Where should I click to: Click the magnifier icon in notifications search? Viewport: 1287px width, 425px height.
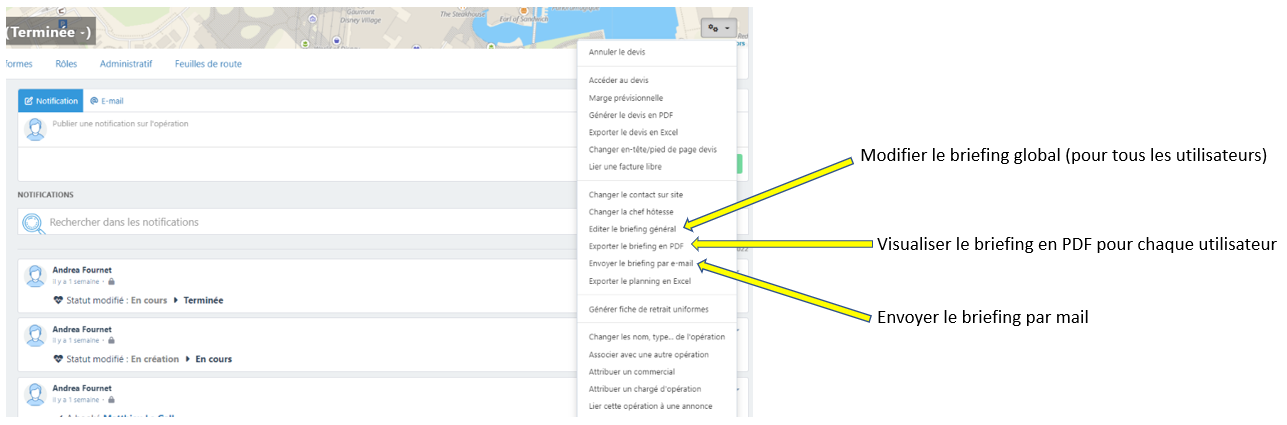pos(33,223)
